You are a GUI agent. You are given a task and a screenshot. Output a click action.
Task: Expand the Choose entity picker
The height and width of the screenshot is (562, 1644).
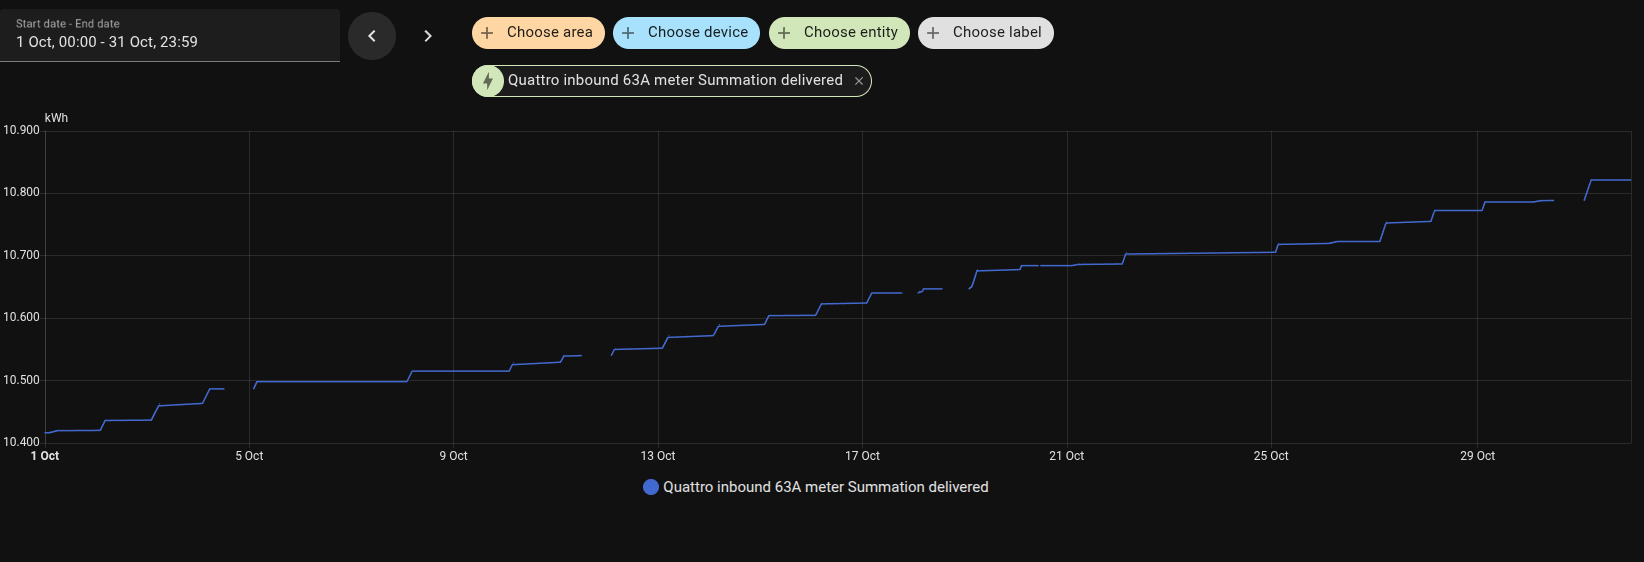(x=850, y=33)
